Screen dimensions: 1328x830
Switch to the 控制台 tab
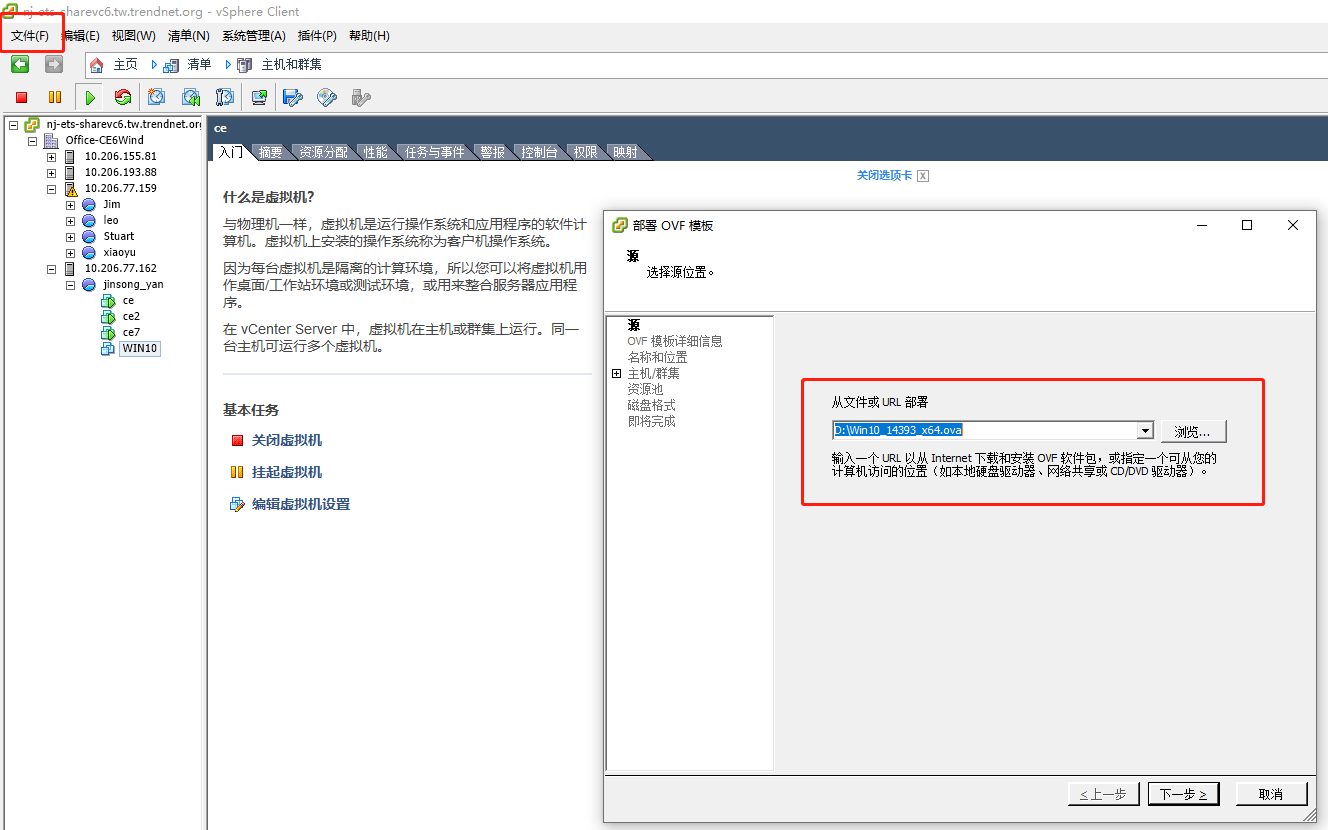[x=539, y=152]
